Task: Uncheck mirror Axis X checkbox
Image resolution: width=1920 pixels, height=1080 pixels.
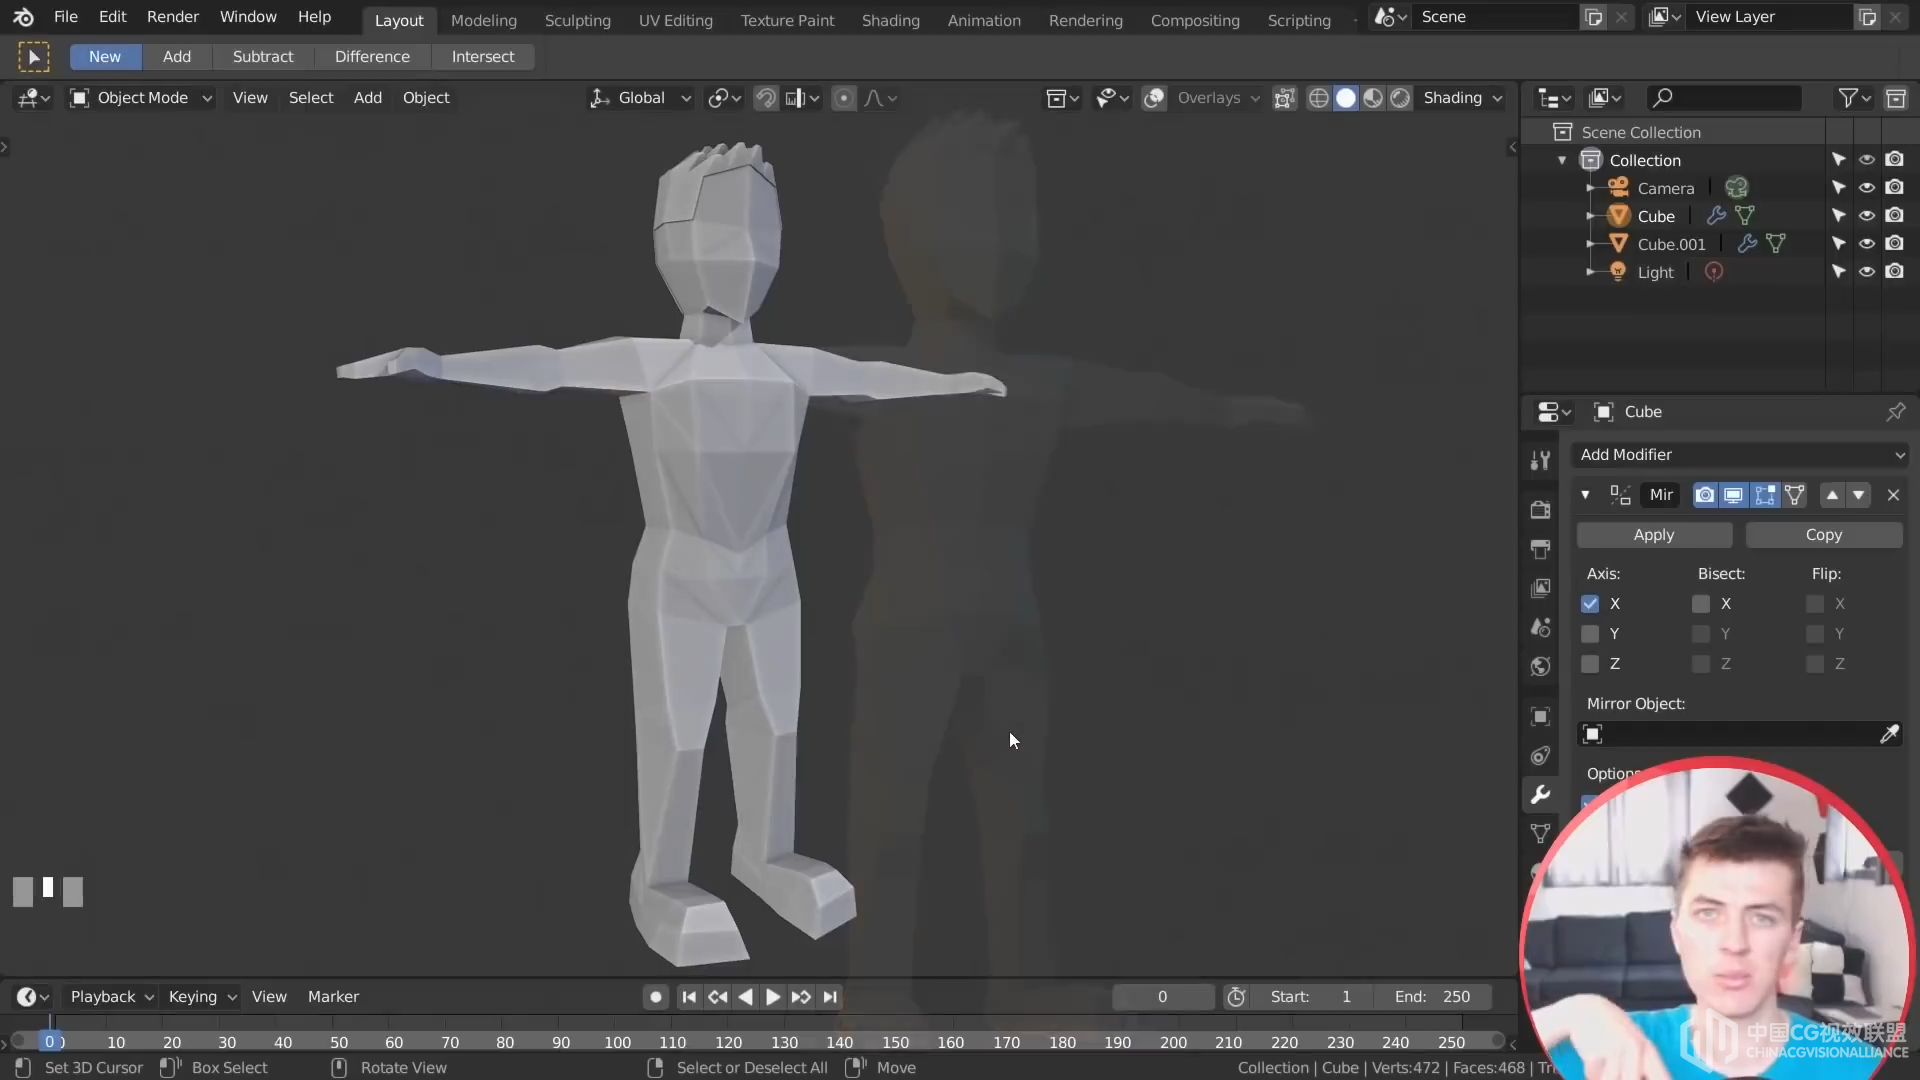Action: [1590, 604]
